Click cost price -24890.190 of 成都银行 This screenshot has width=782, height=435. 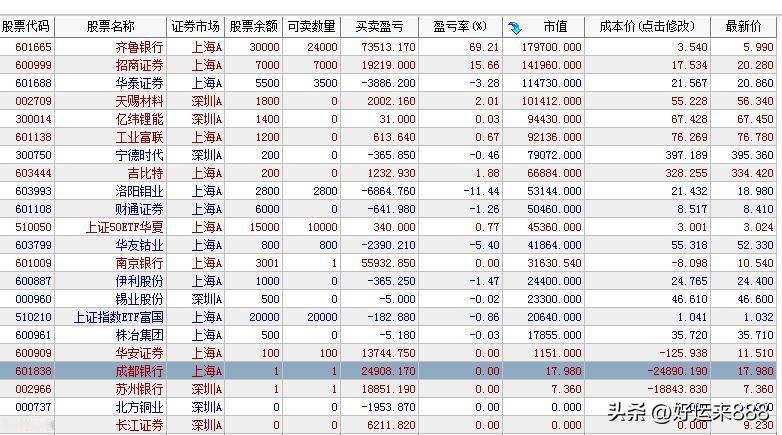677,371
